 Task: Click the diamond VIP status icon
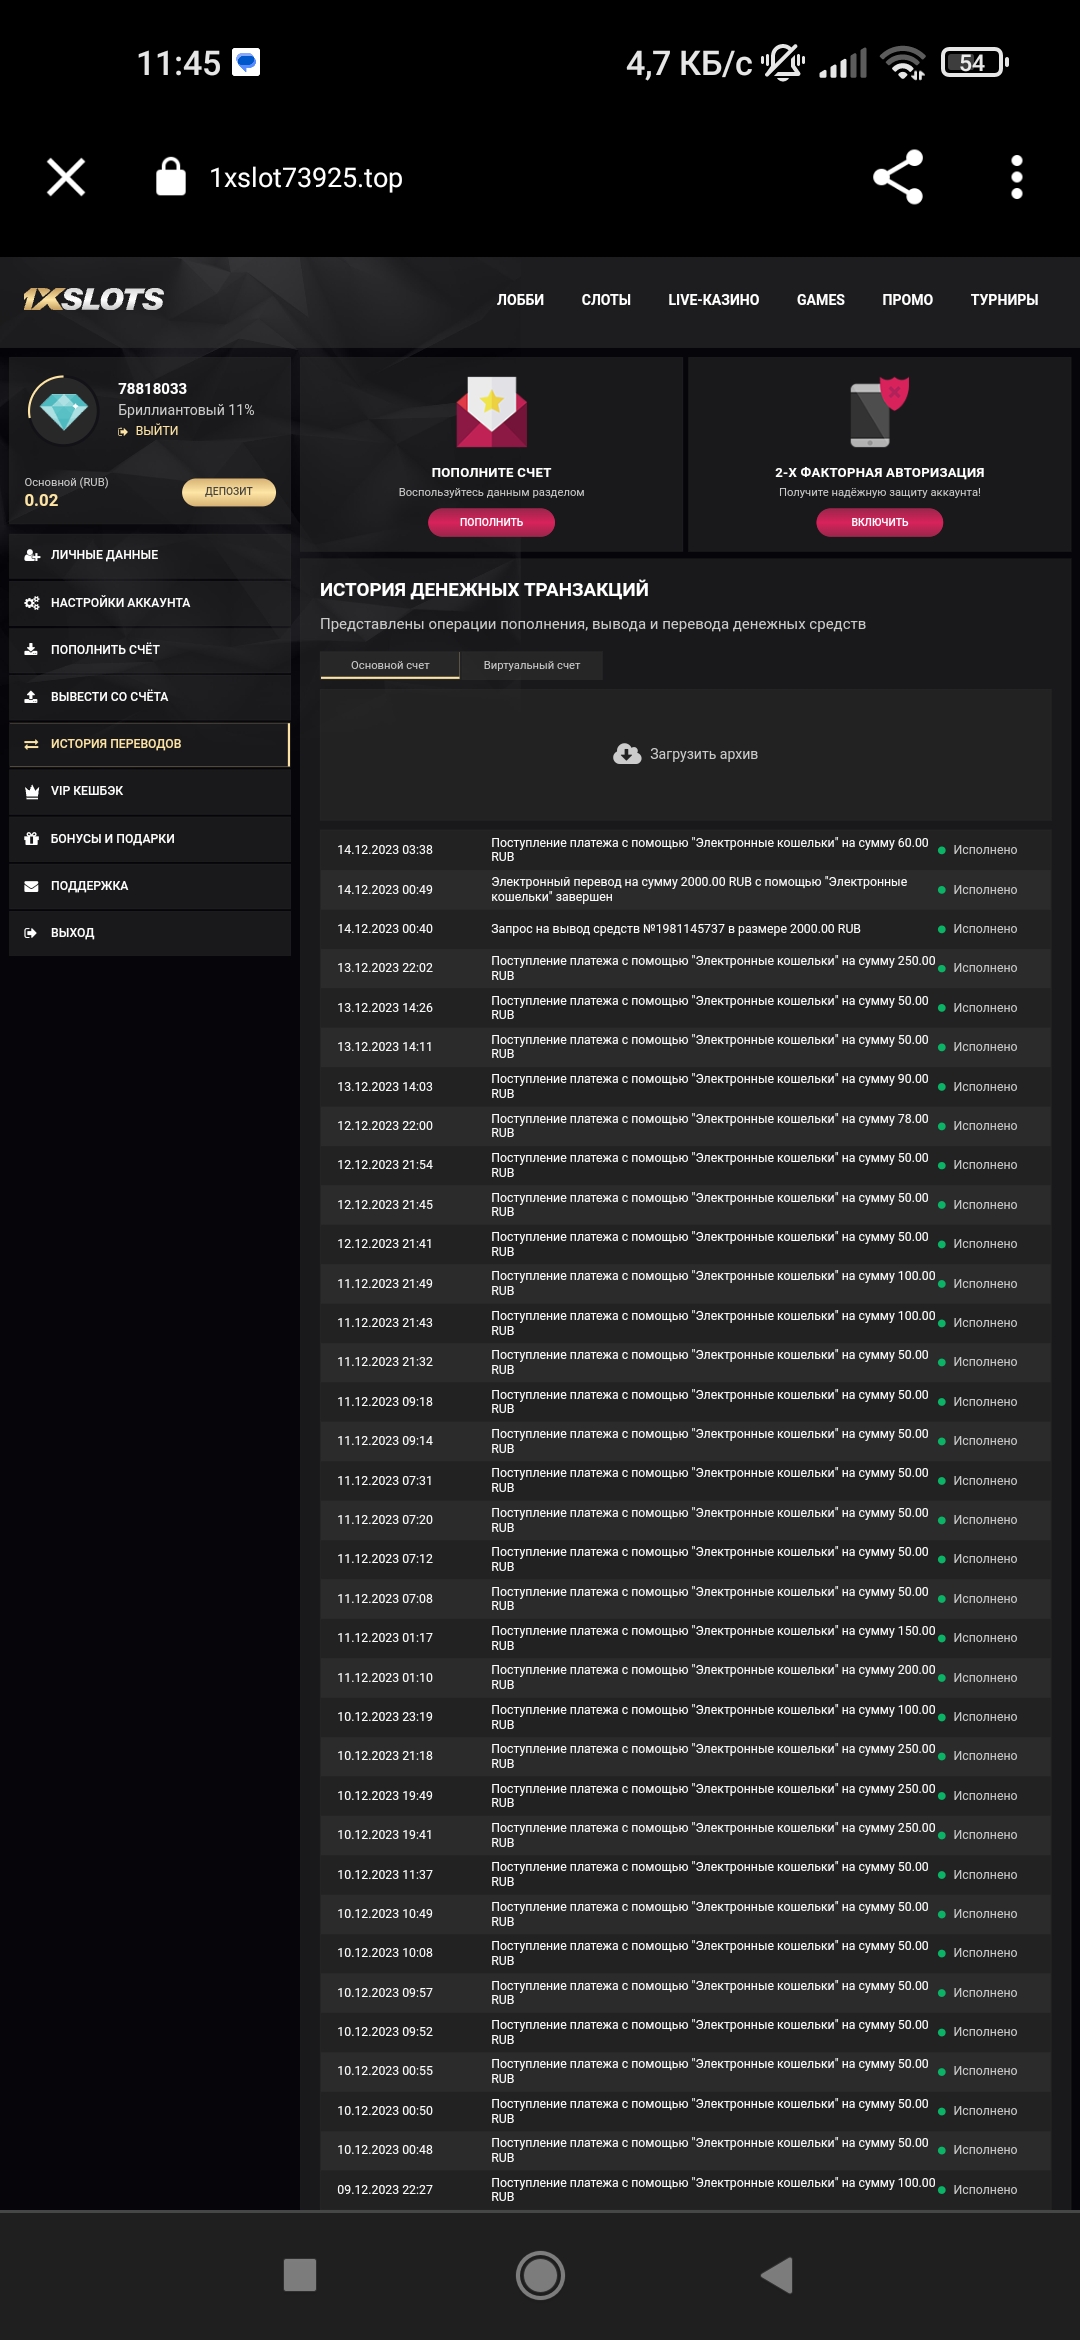point(63,410)
